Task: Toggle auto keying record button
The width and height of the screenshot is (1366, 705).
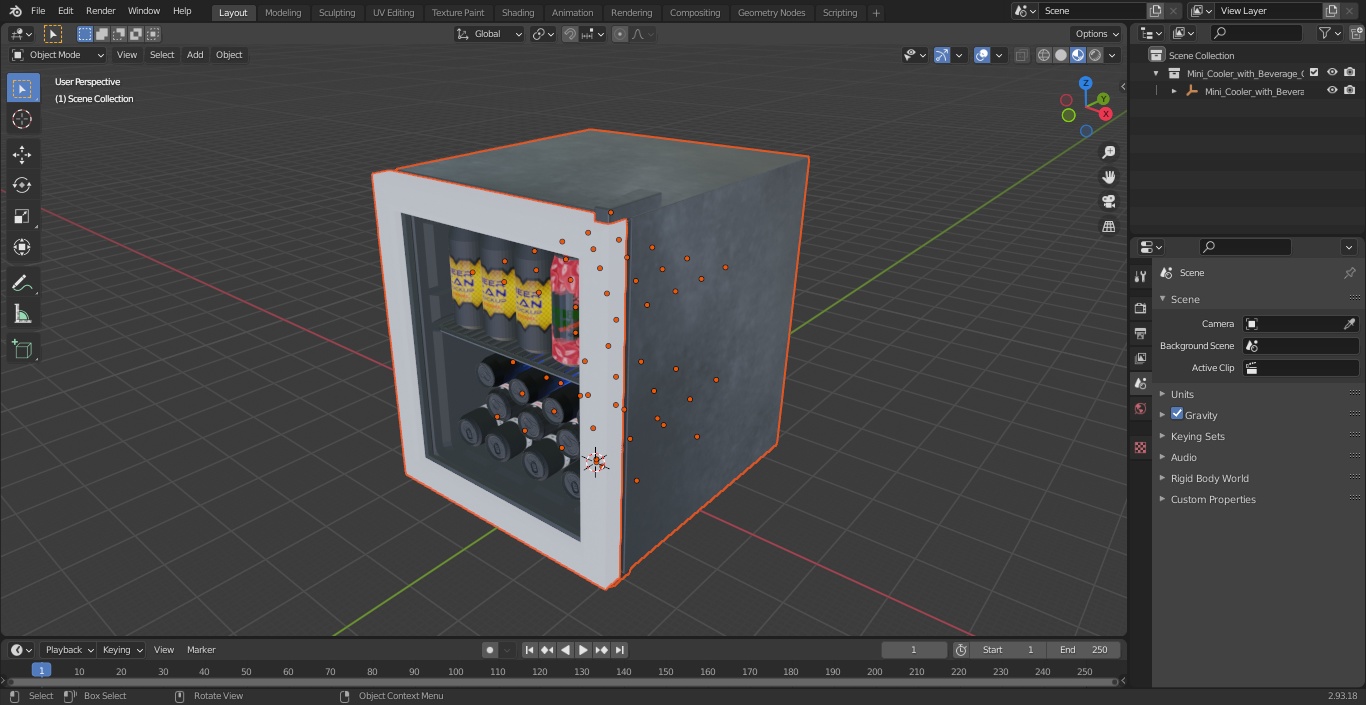Action: [490, 650]
